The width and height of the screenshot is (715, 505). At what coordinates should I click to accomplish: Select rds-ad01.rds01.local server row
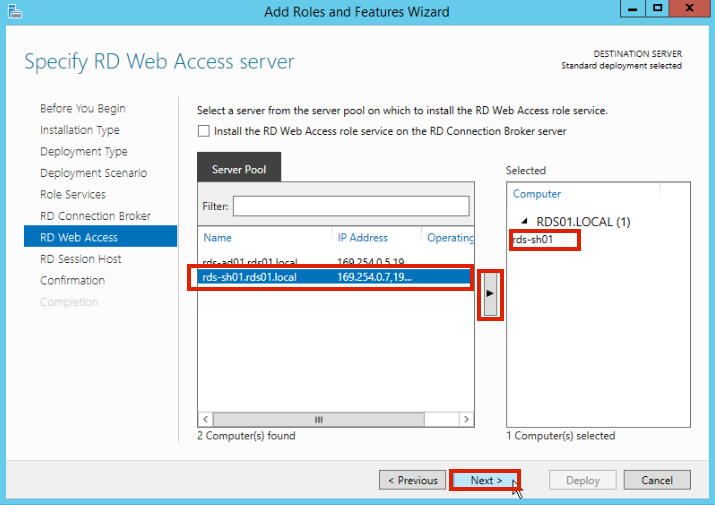(250, 263)
